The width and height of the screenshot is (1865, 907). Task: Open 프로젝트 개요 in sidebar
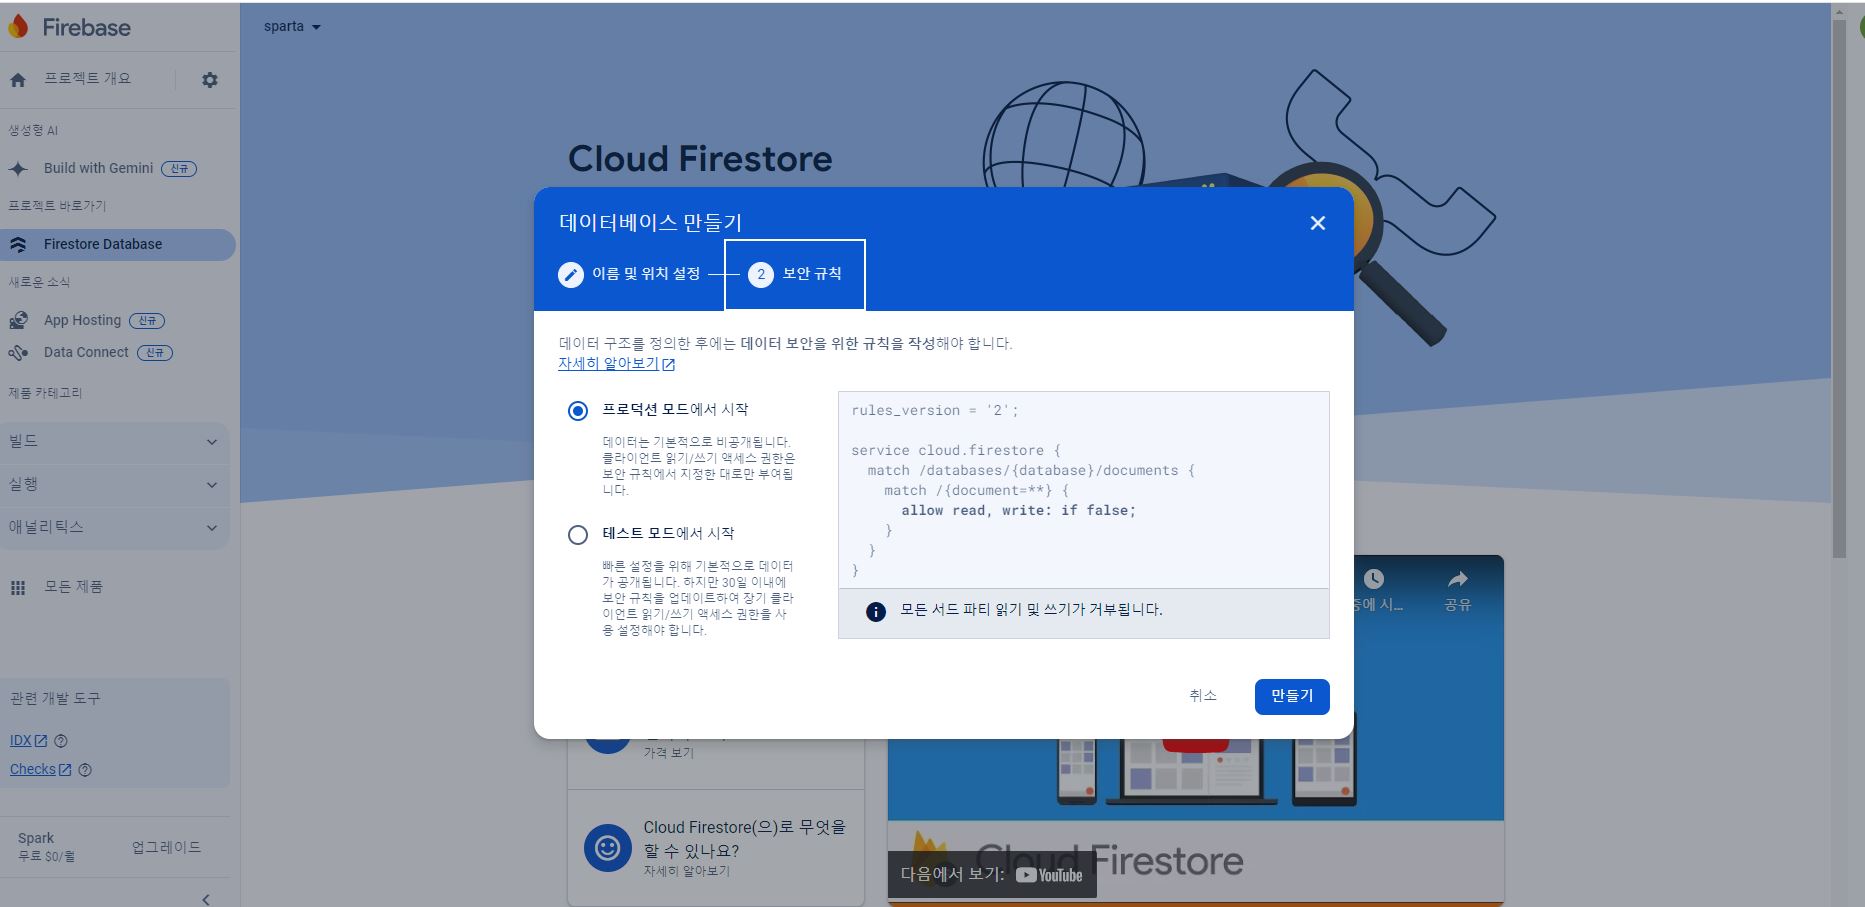click(87, 79)
